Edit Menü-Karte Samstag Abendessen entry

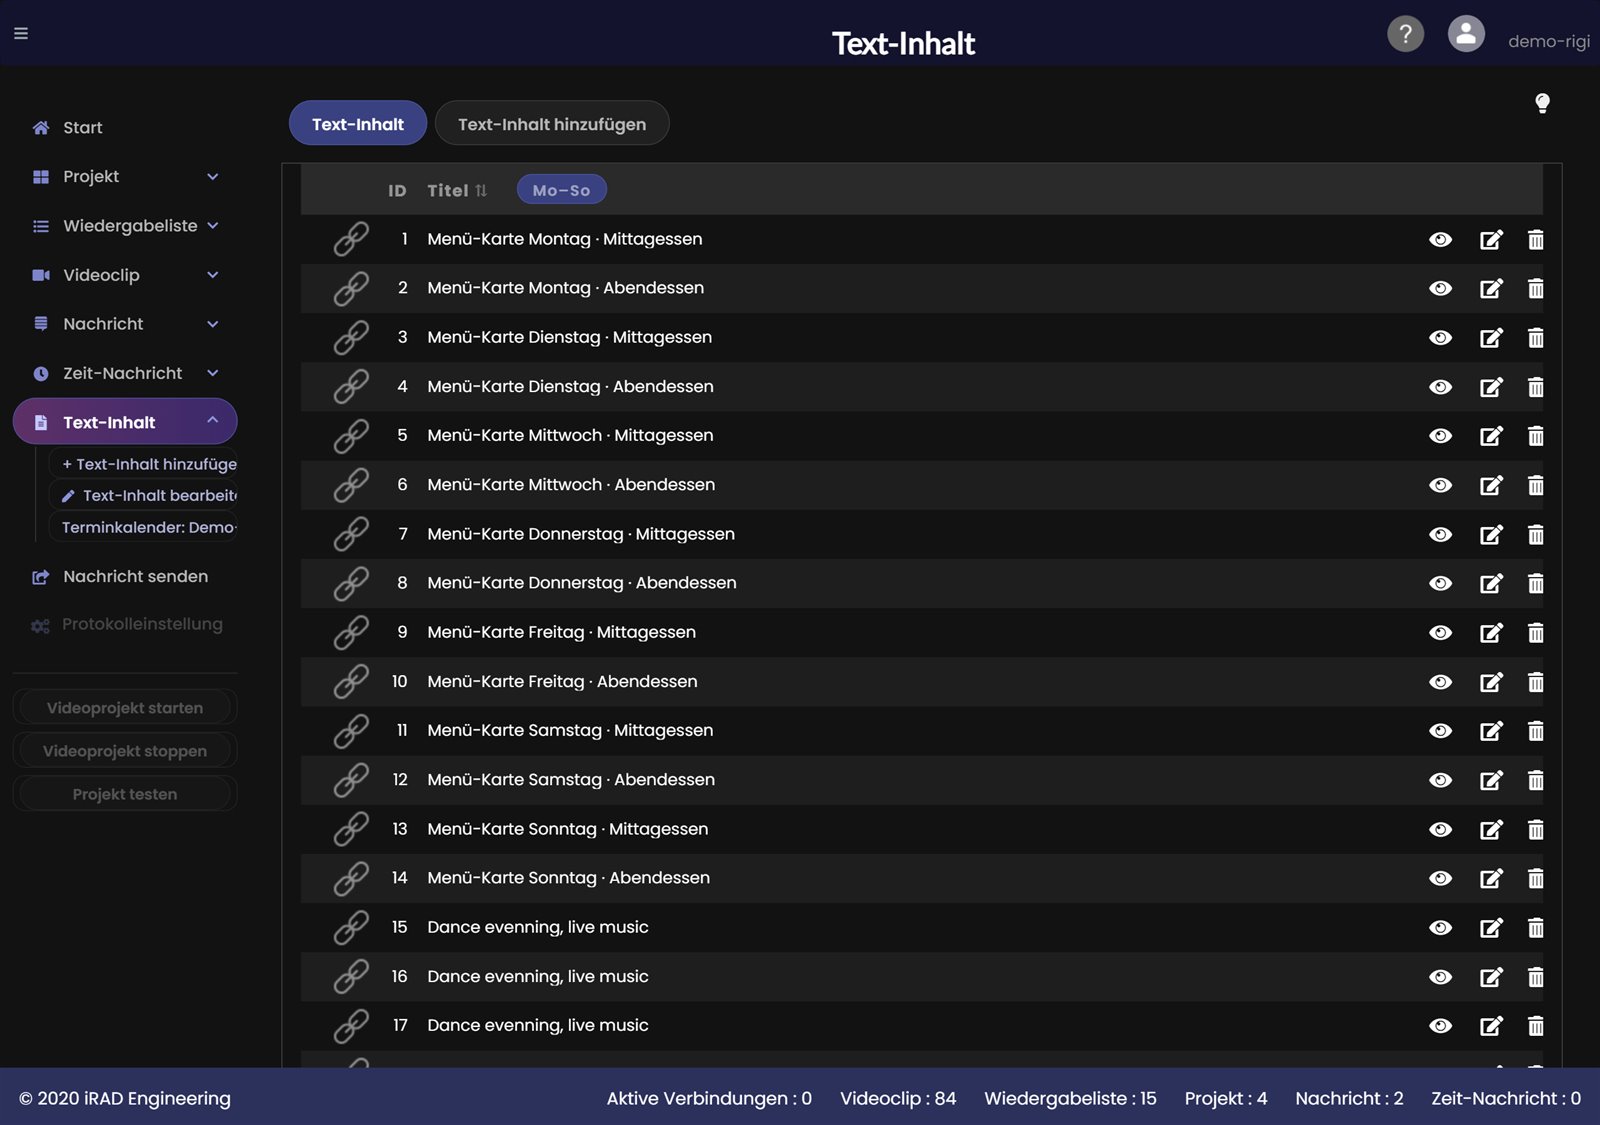pyautogui.click(x=1491, y=779)
